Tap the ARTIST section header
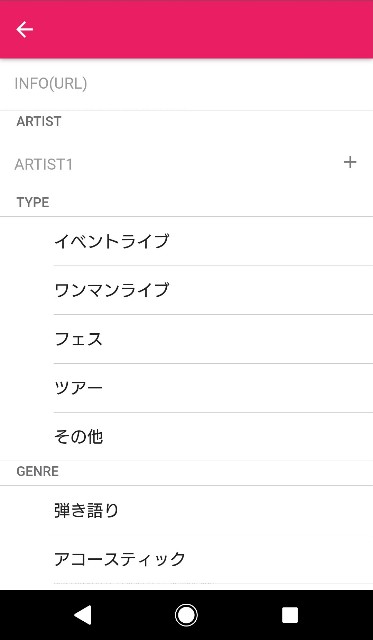Screen dimensions: 373x640 (39, 121)
